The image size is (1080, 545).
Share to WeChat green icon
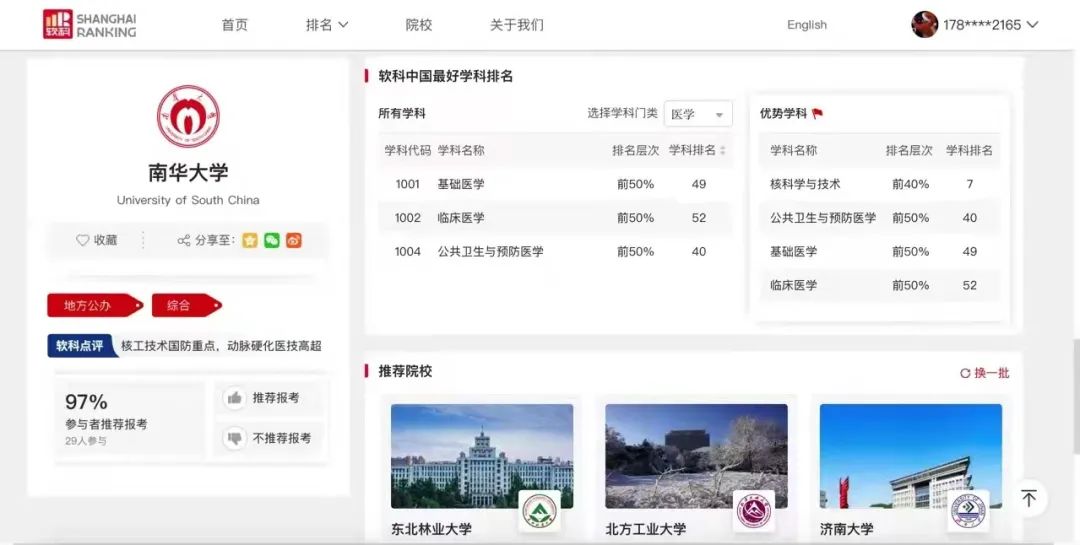click(x=272, y=240)
